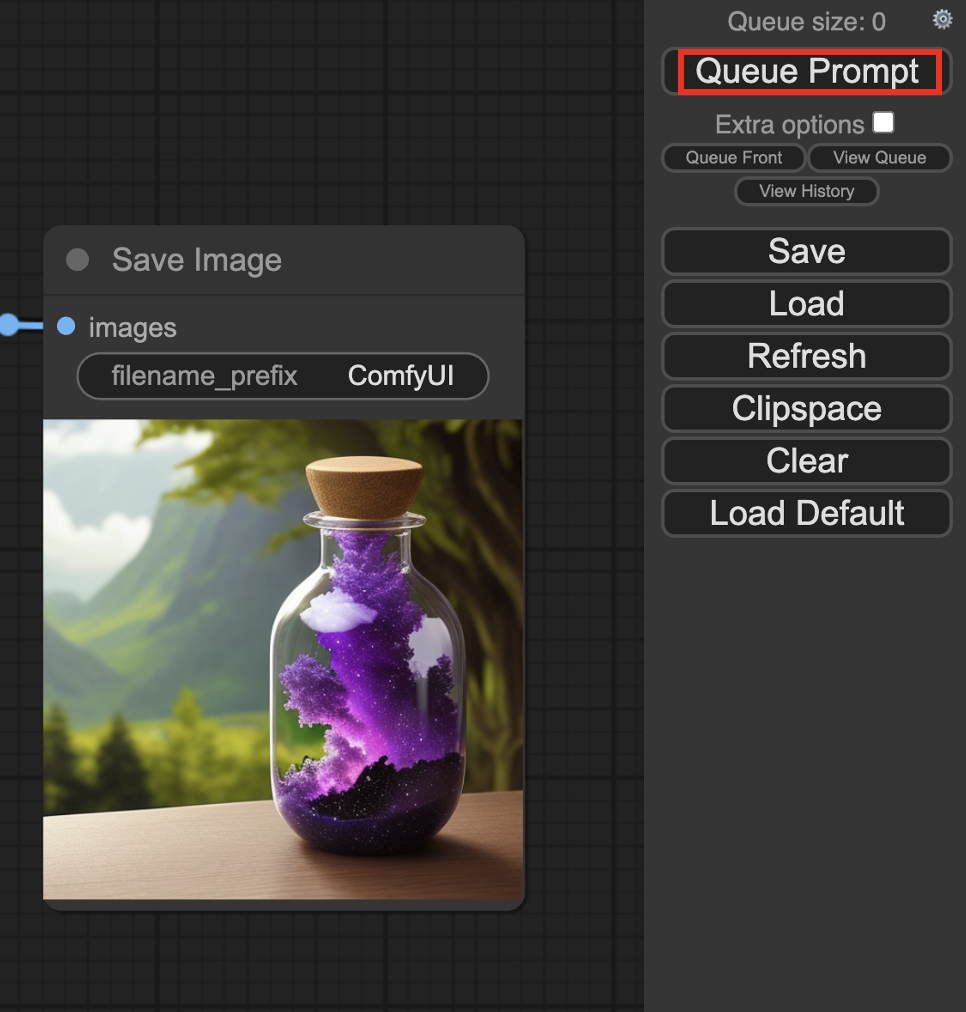
Task: Click the Extra options label
Action: [x=789, y=125]
